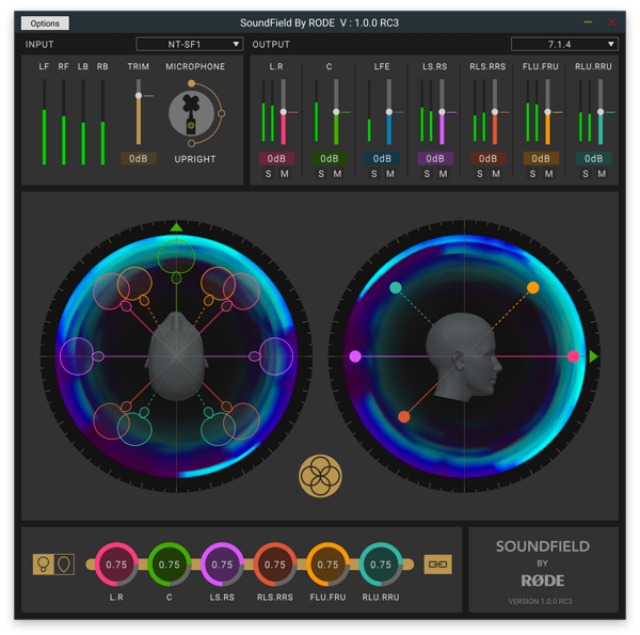Click the orange upper-front dot in side view

[533, 288]
